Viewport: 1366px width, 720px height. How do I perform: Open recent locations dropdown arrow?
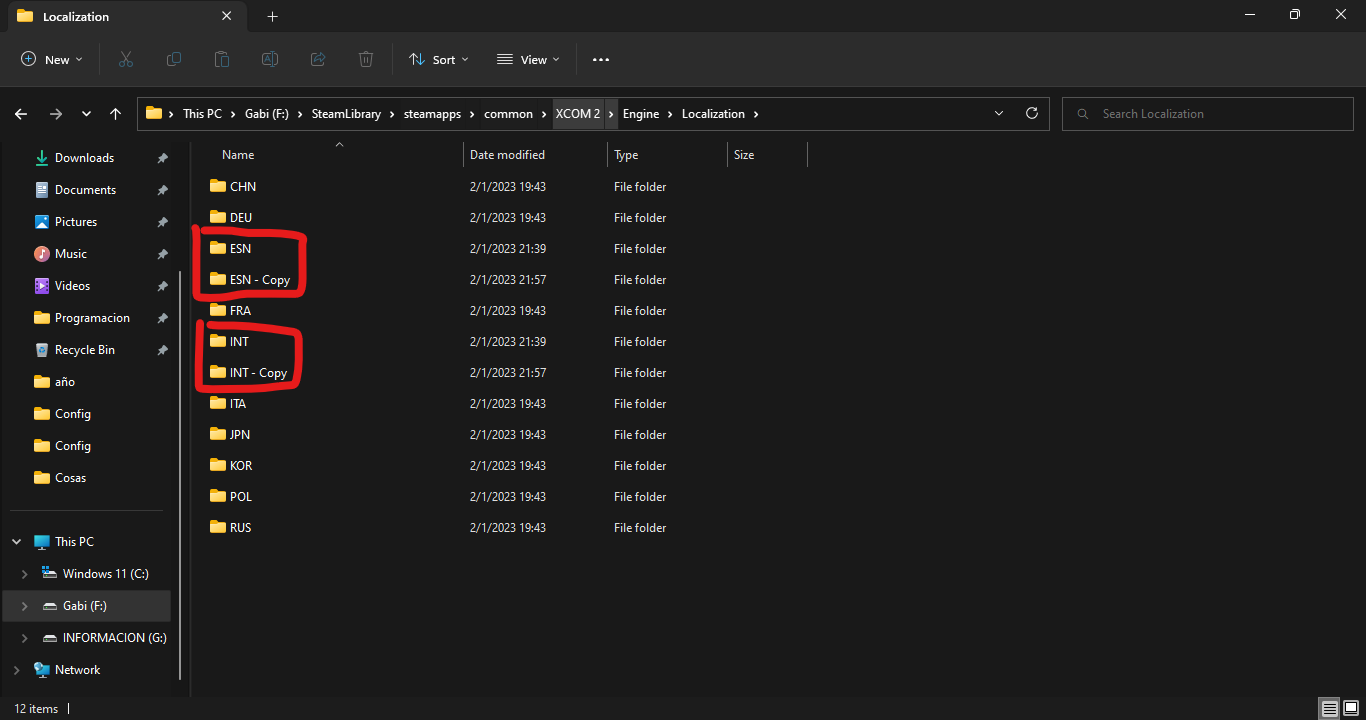[x=86, y=114]
